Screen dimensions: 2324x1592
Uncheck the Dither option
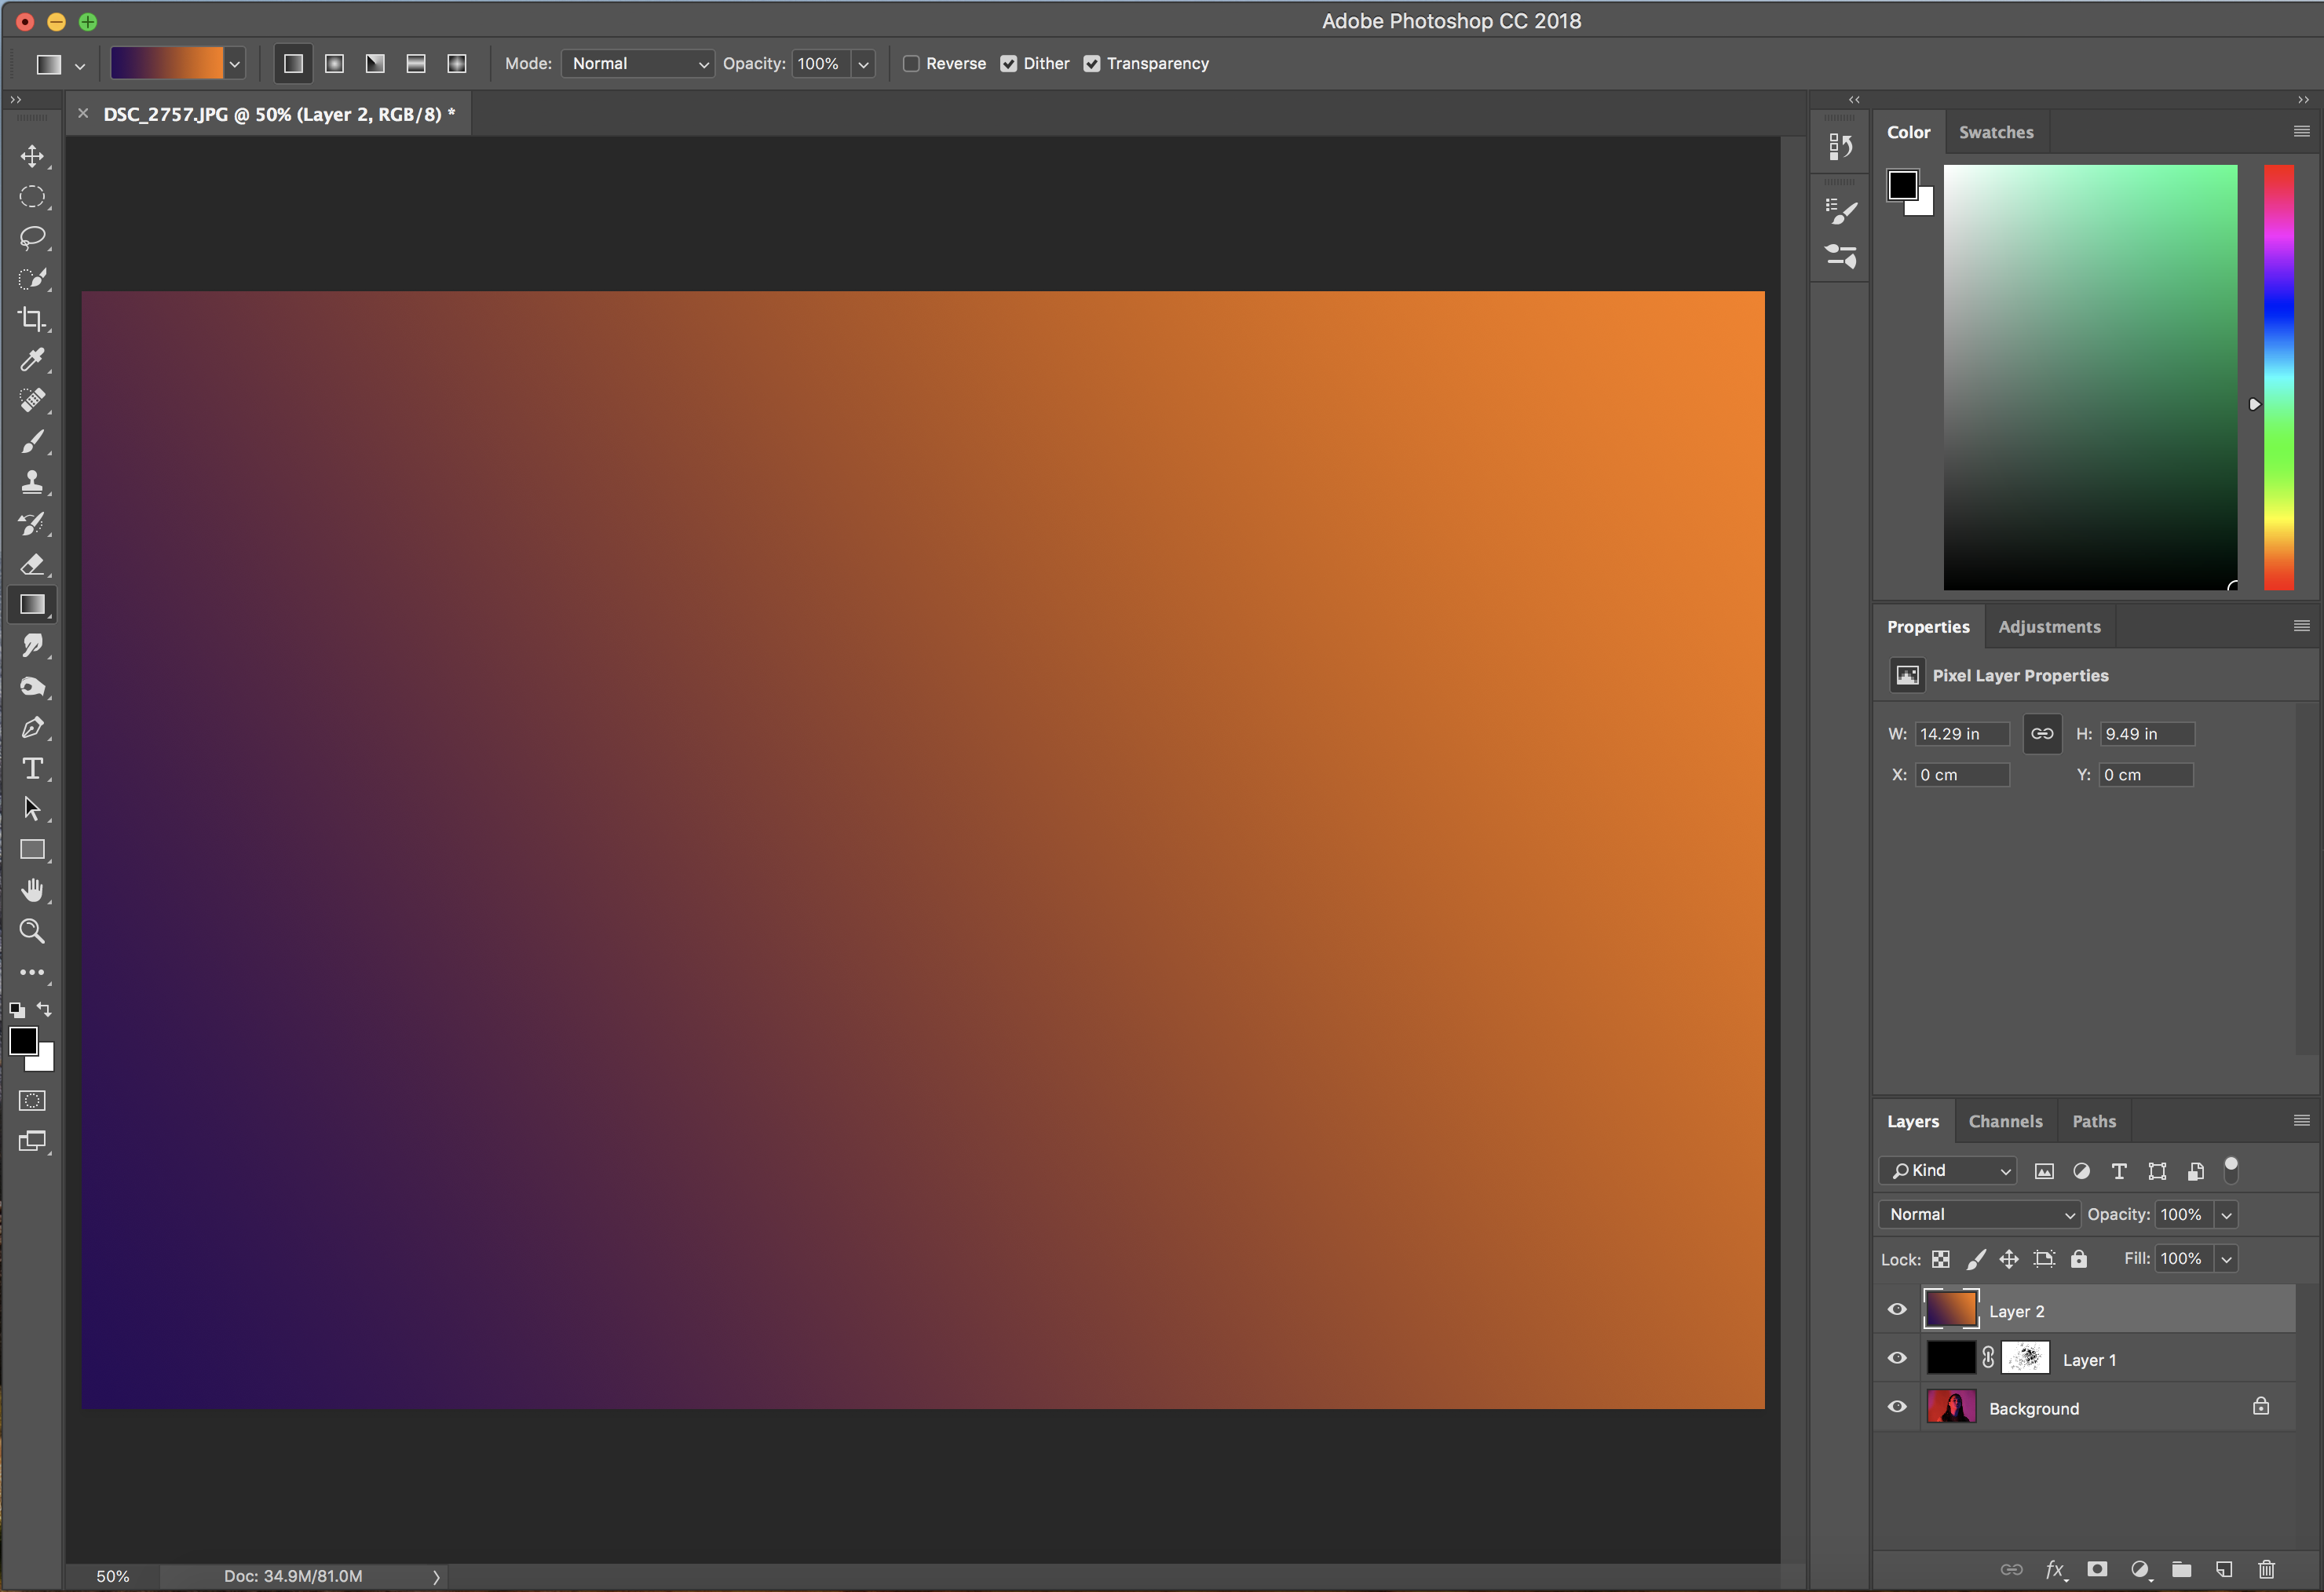tap(1009, 64)
